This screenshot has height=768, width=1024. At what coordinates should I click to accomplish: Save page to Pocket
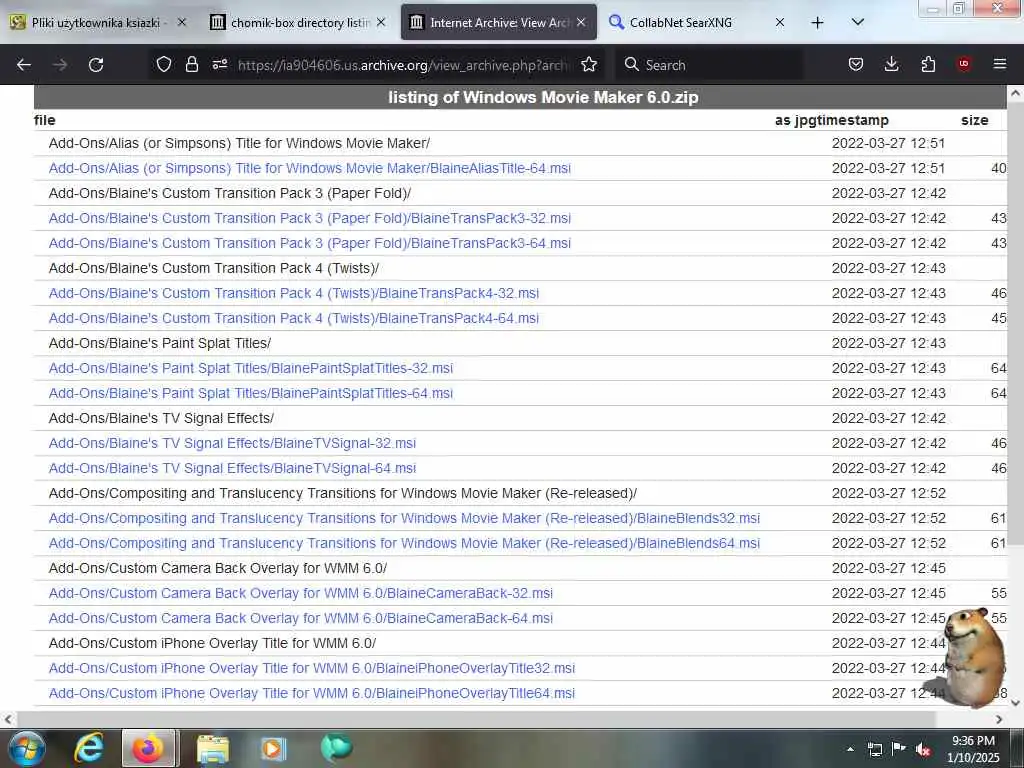point(856,64)
